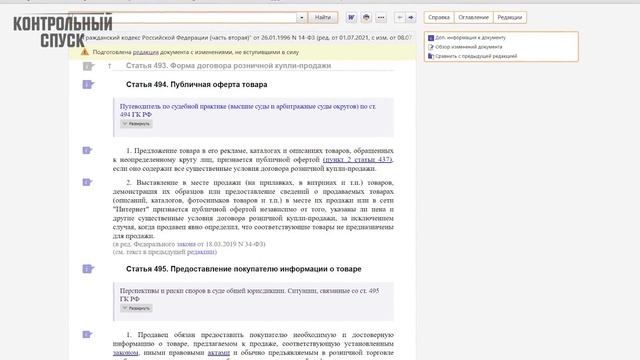Expand the Перспективы и риски споров block
Viewport: 640px width, 360px height.
coord(136,308)
